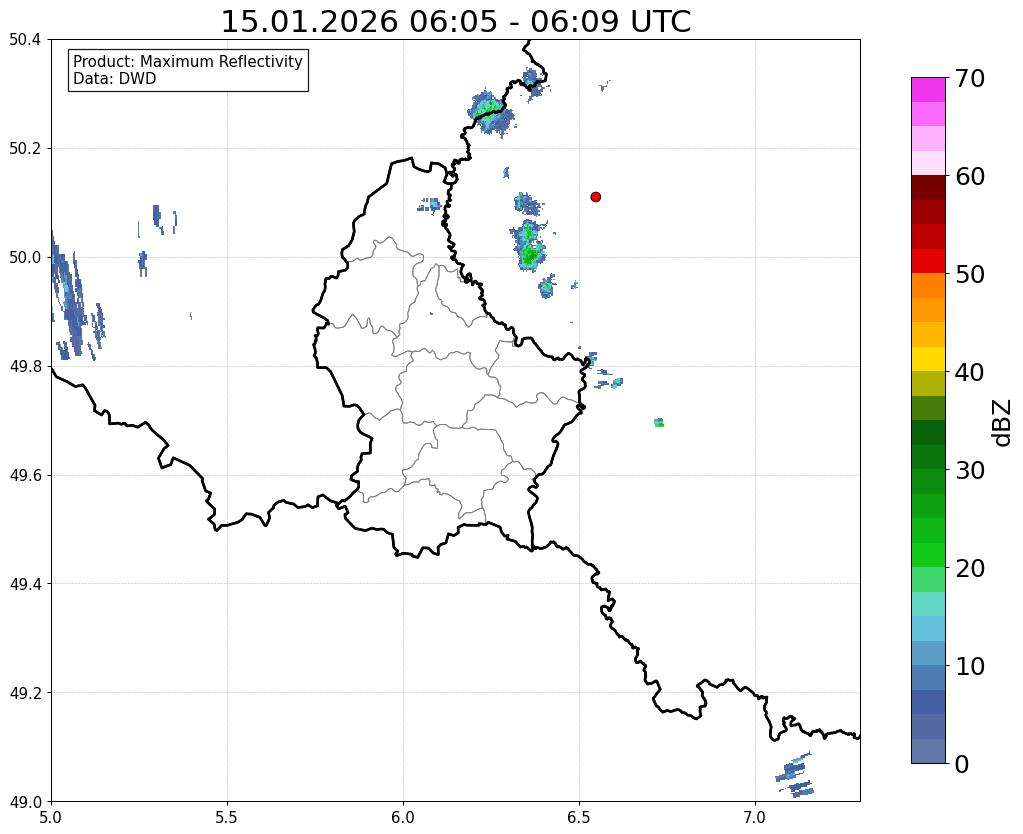Click the orange 50 dBZ color band
The height and width of the screenshot is (834, 1023).
pos(928,285)
